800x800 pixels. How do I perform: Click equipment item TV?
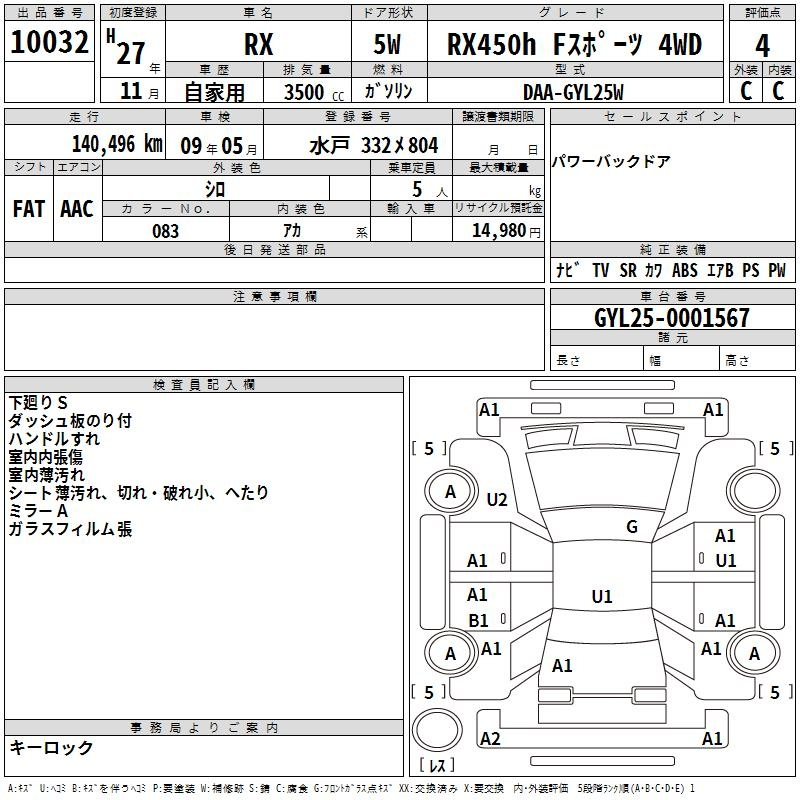click(x=601, y=270)
